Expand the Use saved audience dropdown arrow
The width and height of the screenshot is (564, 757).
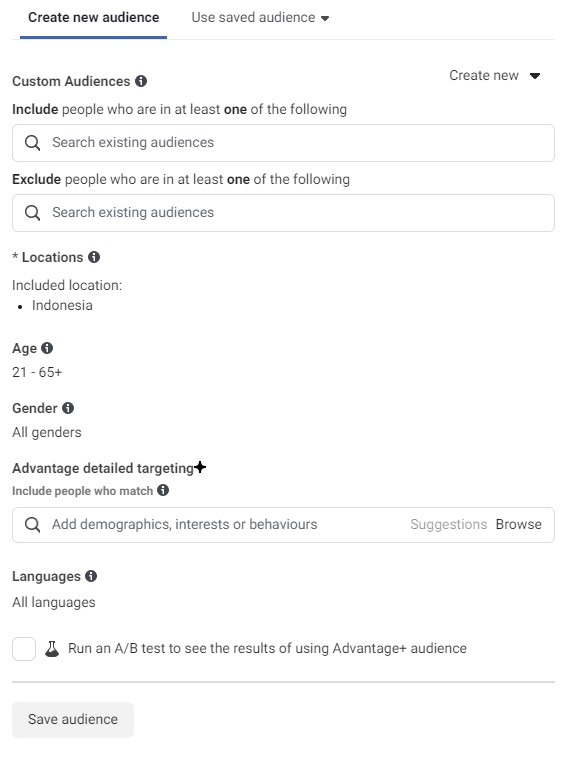coord(325,18)
